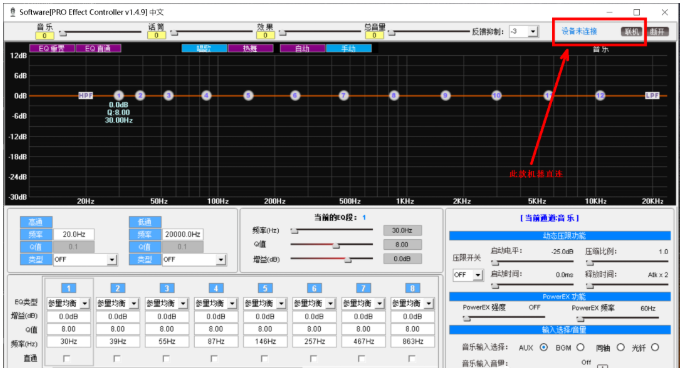Select EQ node 2 on the graph
Screen dimensions: 683x368
pos(140,95)
